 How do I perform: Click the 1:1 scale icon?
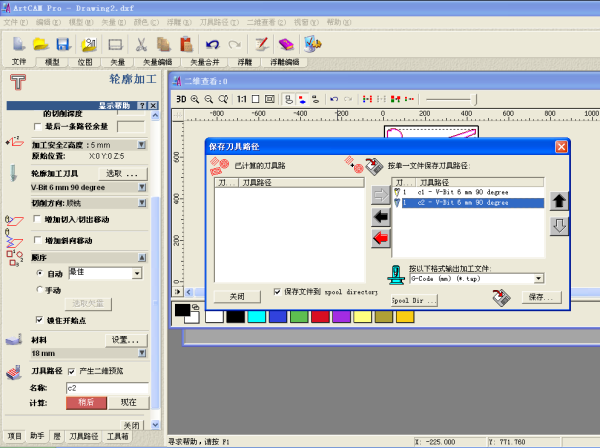pos(241,99)
